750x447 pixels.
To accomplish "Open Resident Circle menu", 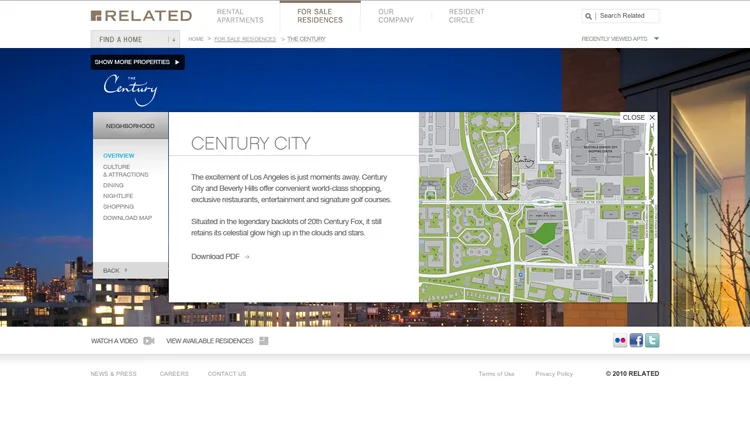I will coord(466,16).
